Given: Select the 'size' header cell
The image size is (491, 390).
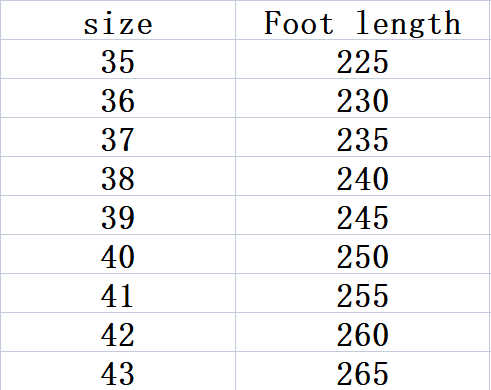Looking at the screenshot, I should [x=118, y=20].
